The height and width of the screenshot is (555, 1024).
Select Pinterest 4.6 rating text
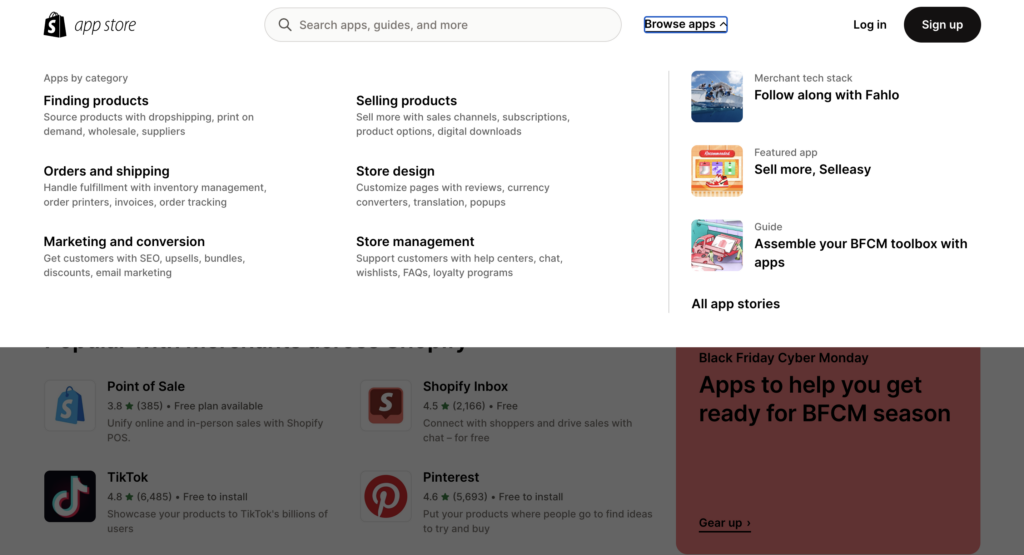(x=492, y=497)
